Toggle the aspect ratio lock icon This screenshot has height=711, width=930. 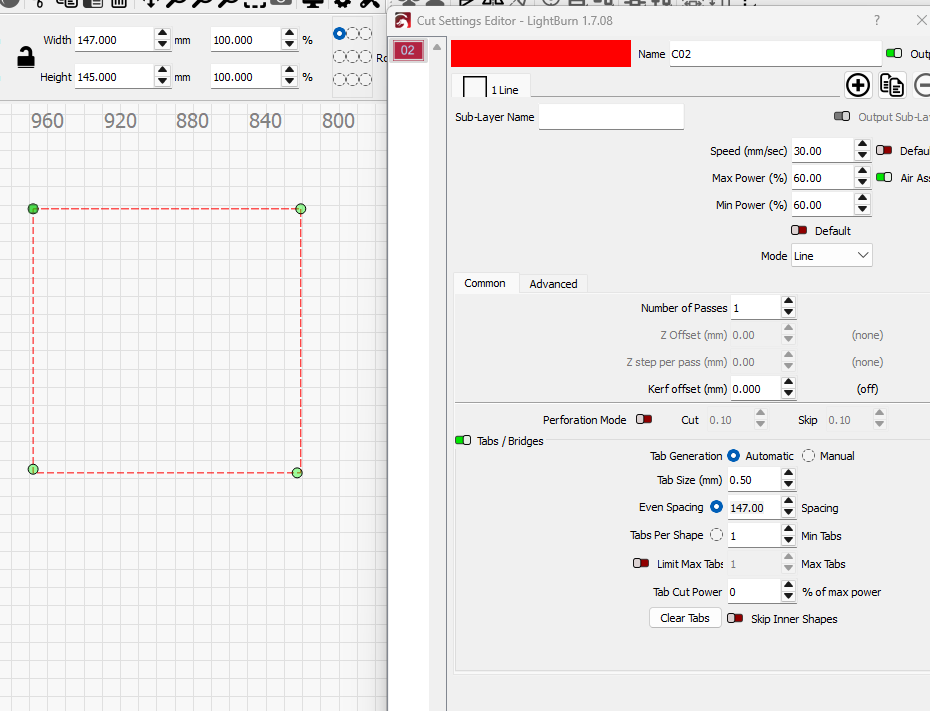coord(26,59)
